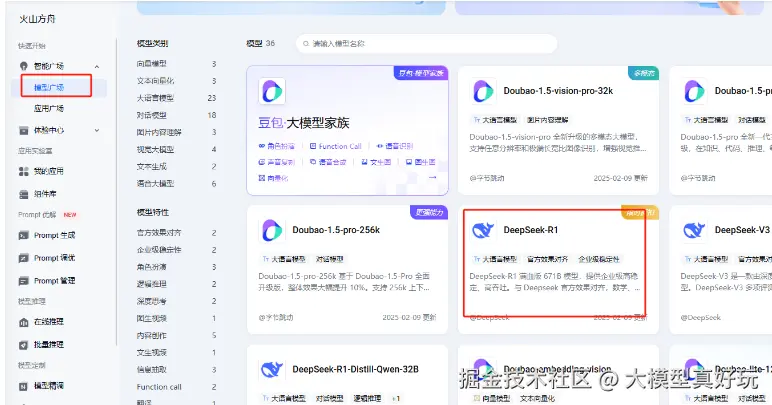Open 批量推理 in the sidebar
Screen dimensions: 772x405
[49, 345]
